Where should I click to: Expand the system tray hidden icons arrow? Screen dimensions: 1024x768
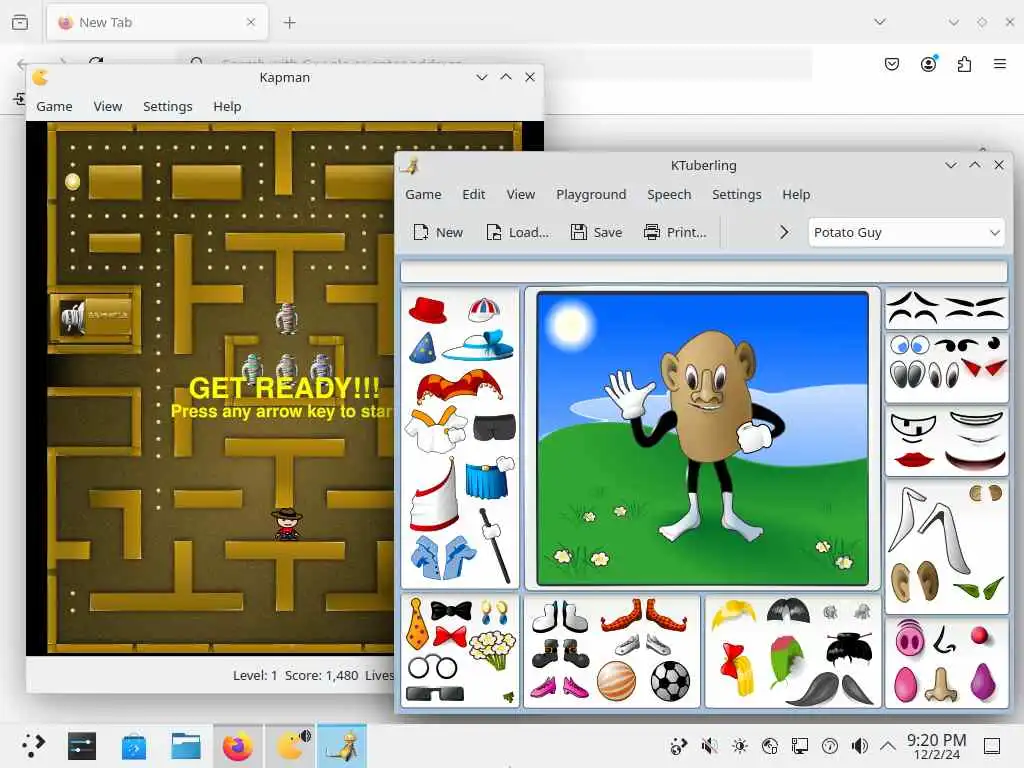[888, 745]
